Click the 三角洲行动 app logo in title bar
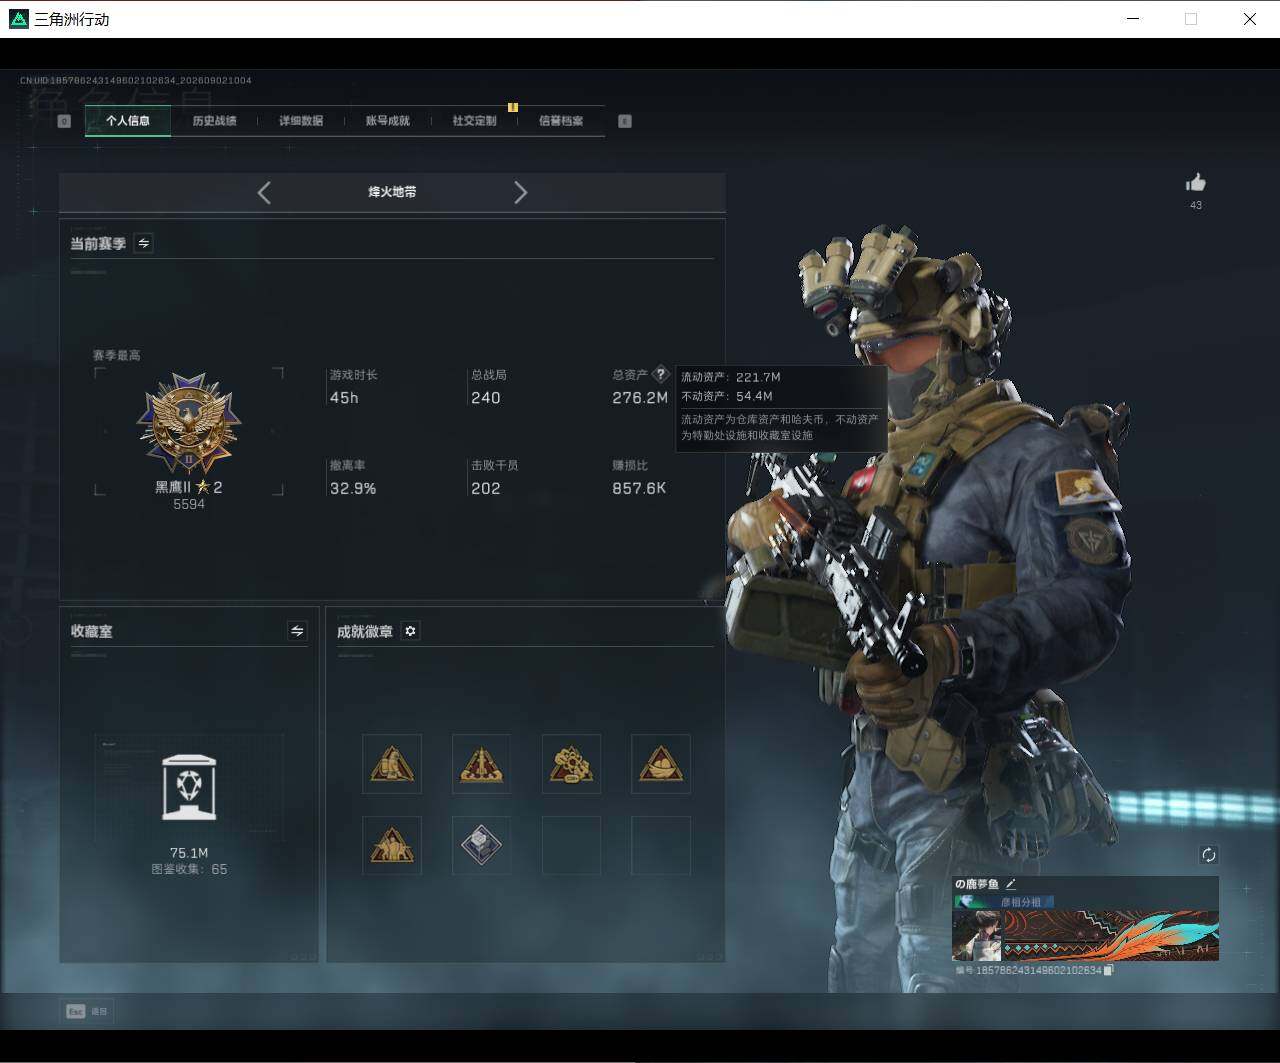Screen dimensions: 1280x1063 tap(19, 19)
